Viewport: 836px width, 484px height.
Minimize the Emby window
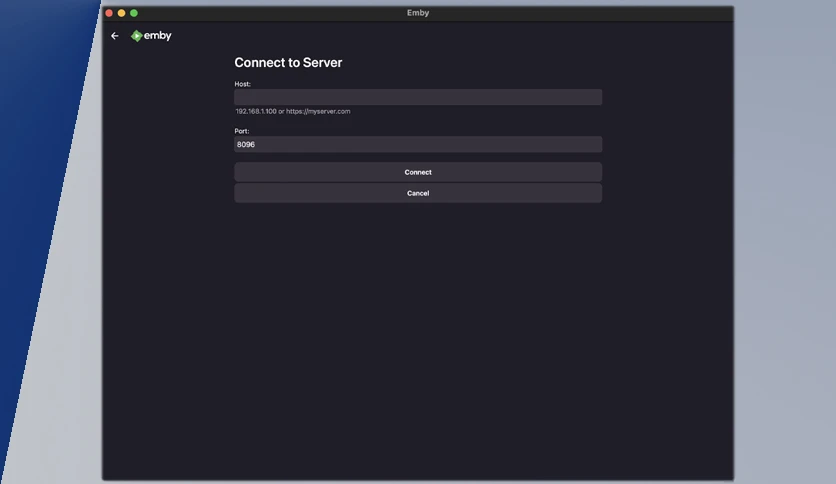coord(122,13)
